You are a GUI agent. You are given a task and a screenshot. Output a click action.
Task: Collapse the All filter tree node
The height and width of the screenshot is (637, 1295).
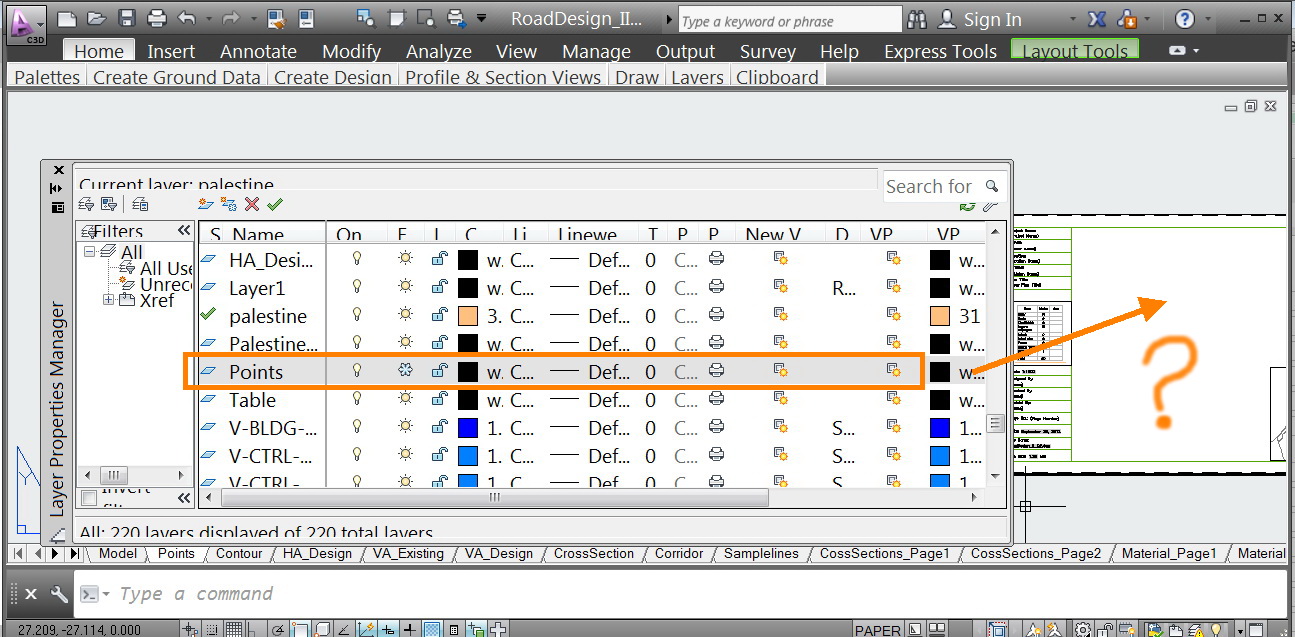89,251
